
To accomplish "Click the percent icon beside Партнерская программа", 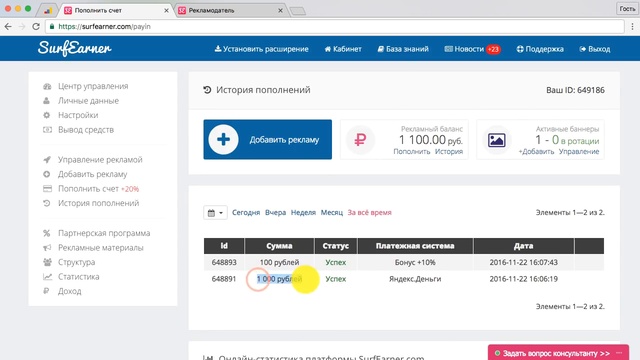I will (x=47, y=233).
